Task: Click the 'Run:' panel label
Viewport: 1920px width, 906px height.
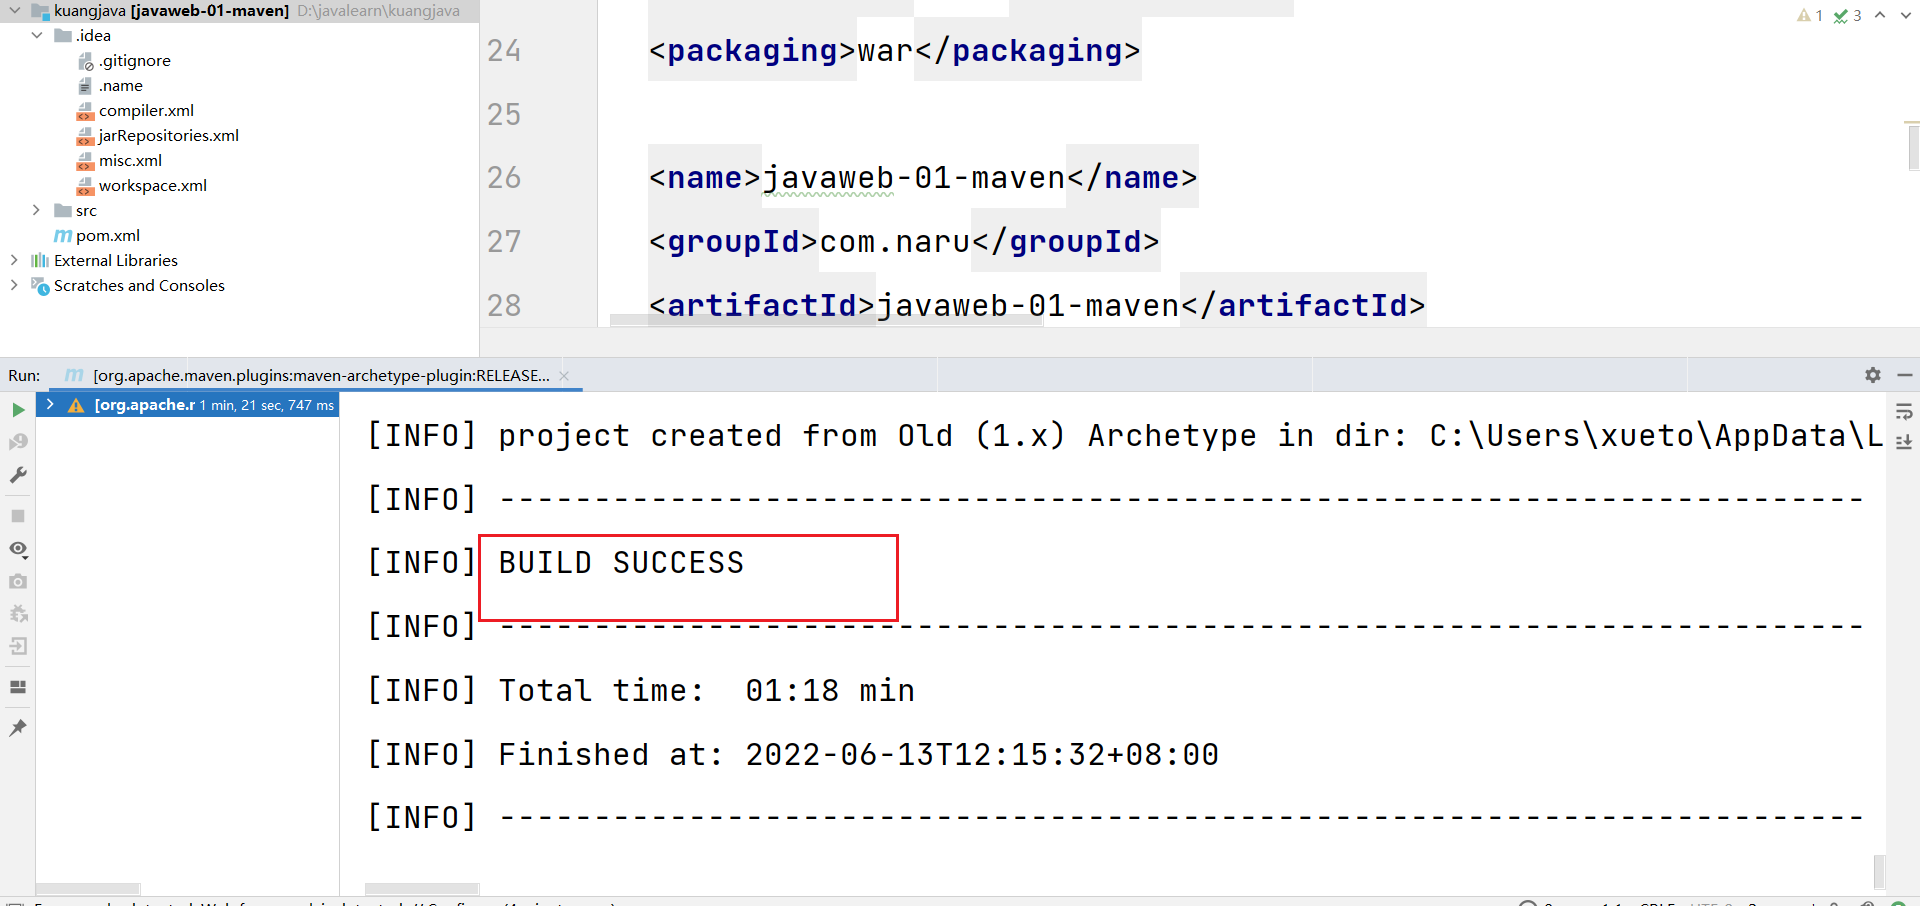Action: [x=24, y=376]
